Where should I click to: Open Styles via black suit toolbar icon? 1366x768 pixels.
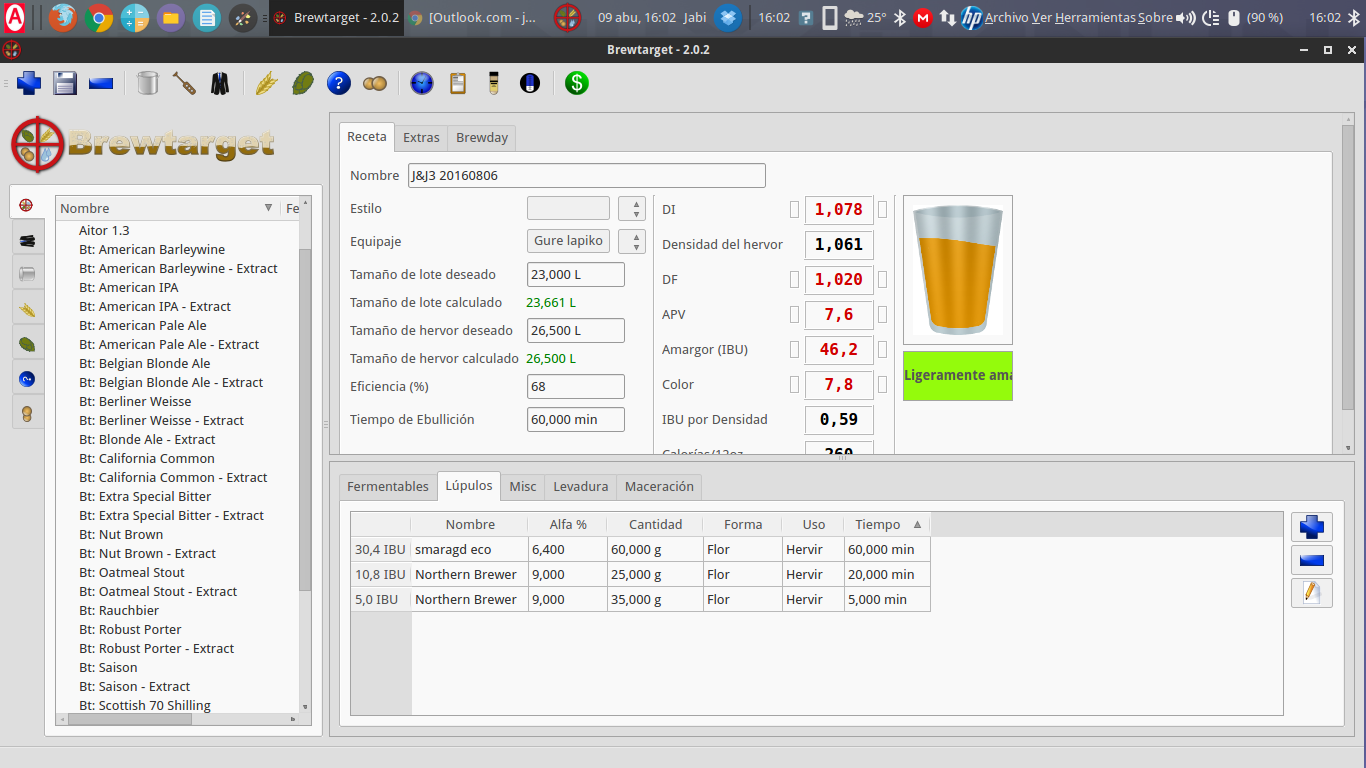click(220, 84)
